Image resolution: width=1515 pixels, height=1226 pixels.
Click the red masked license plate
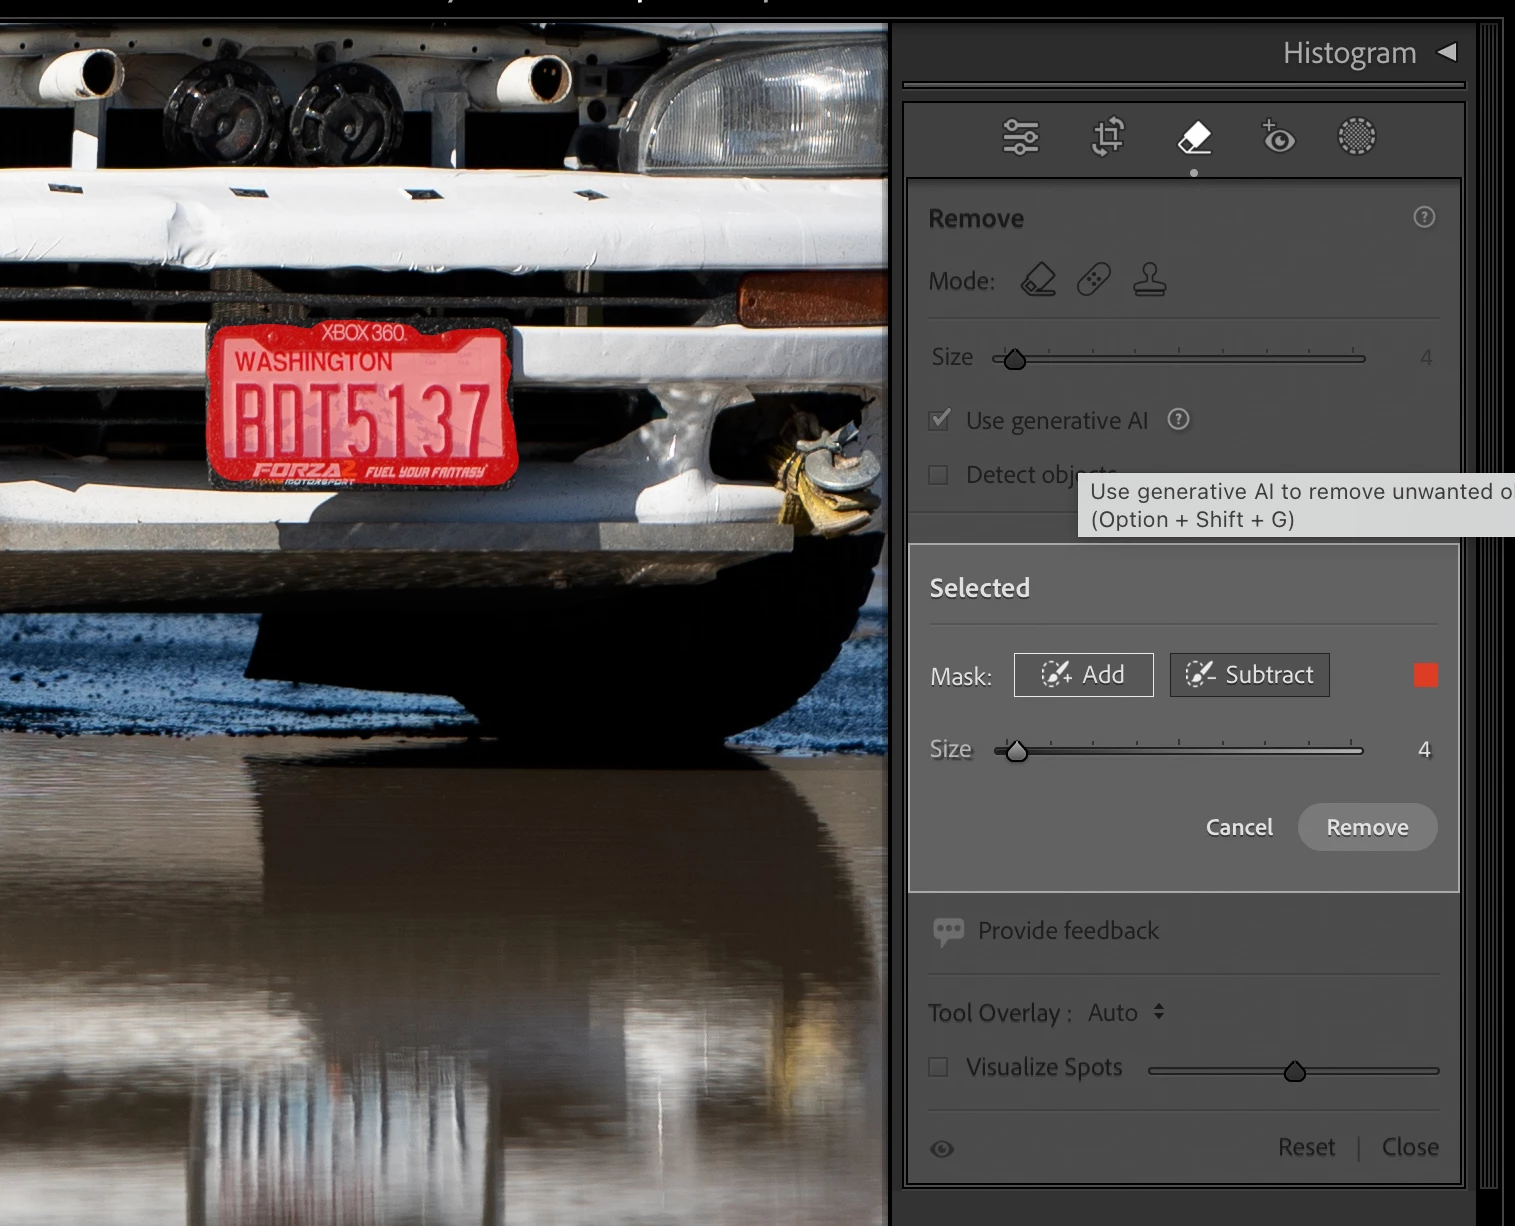[362, 406]
